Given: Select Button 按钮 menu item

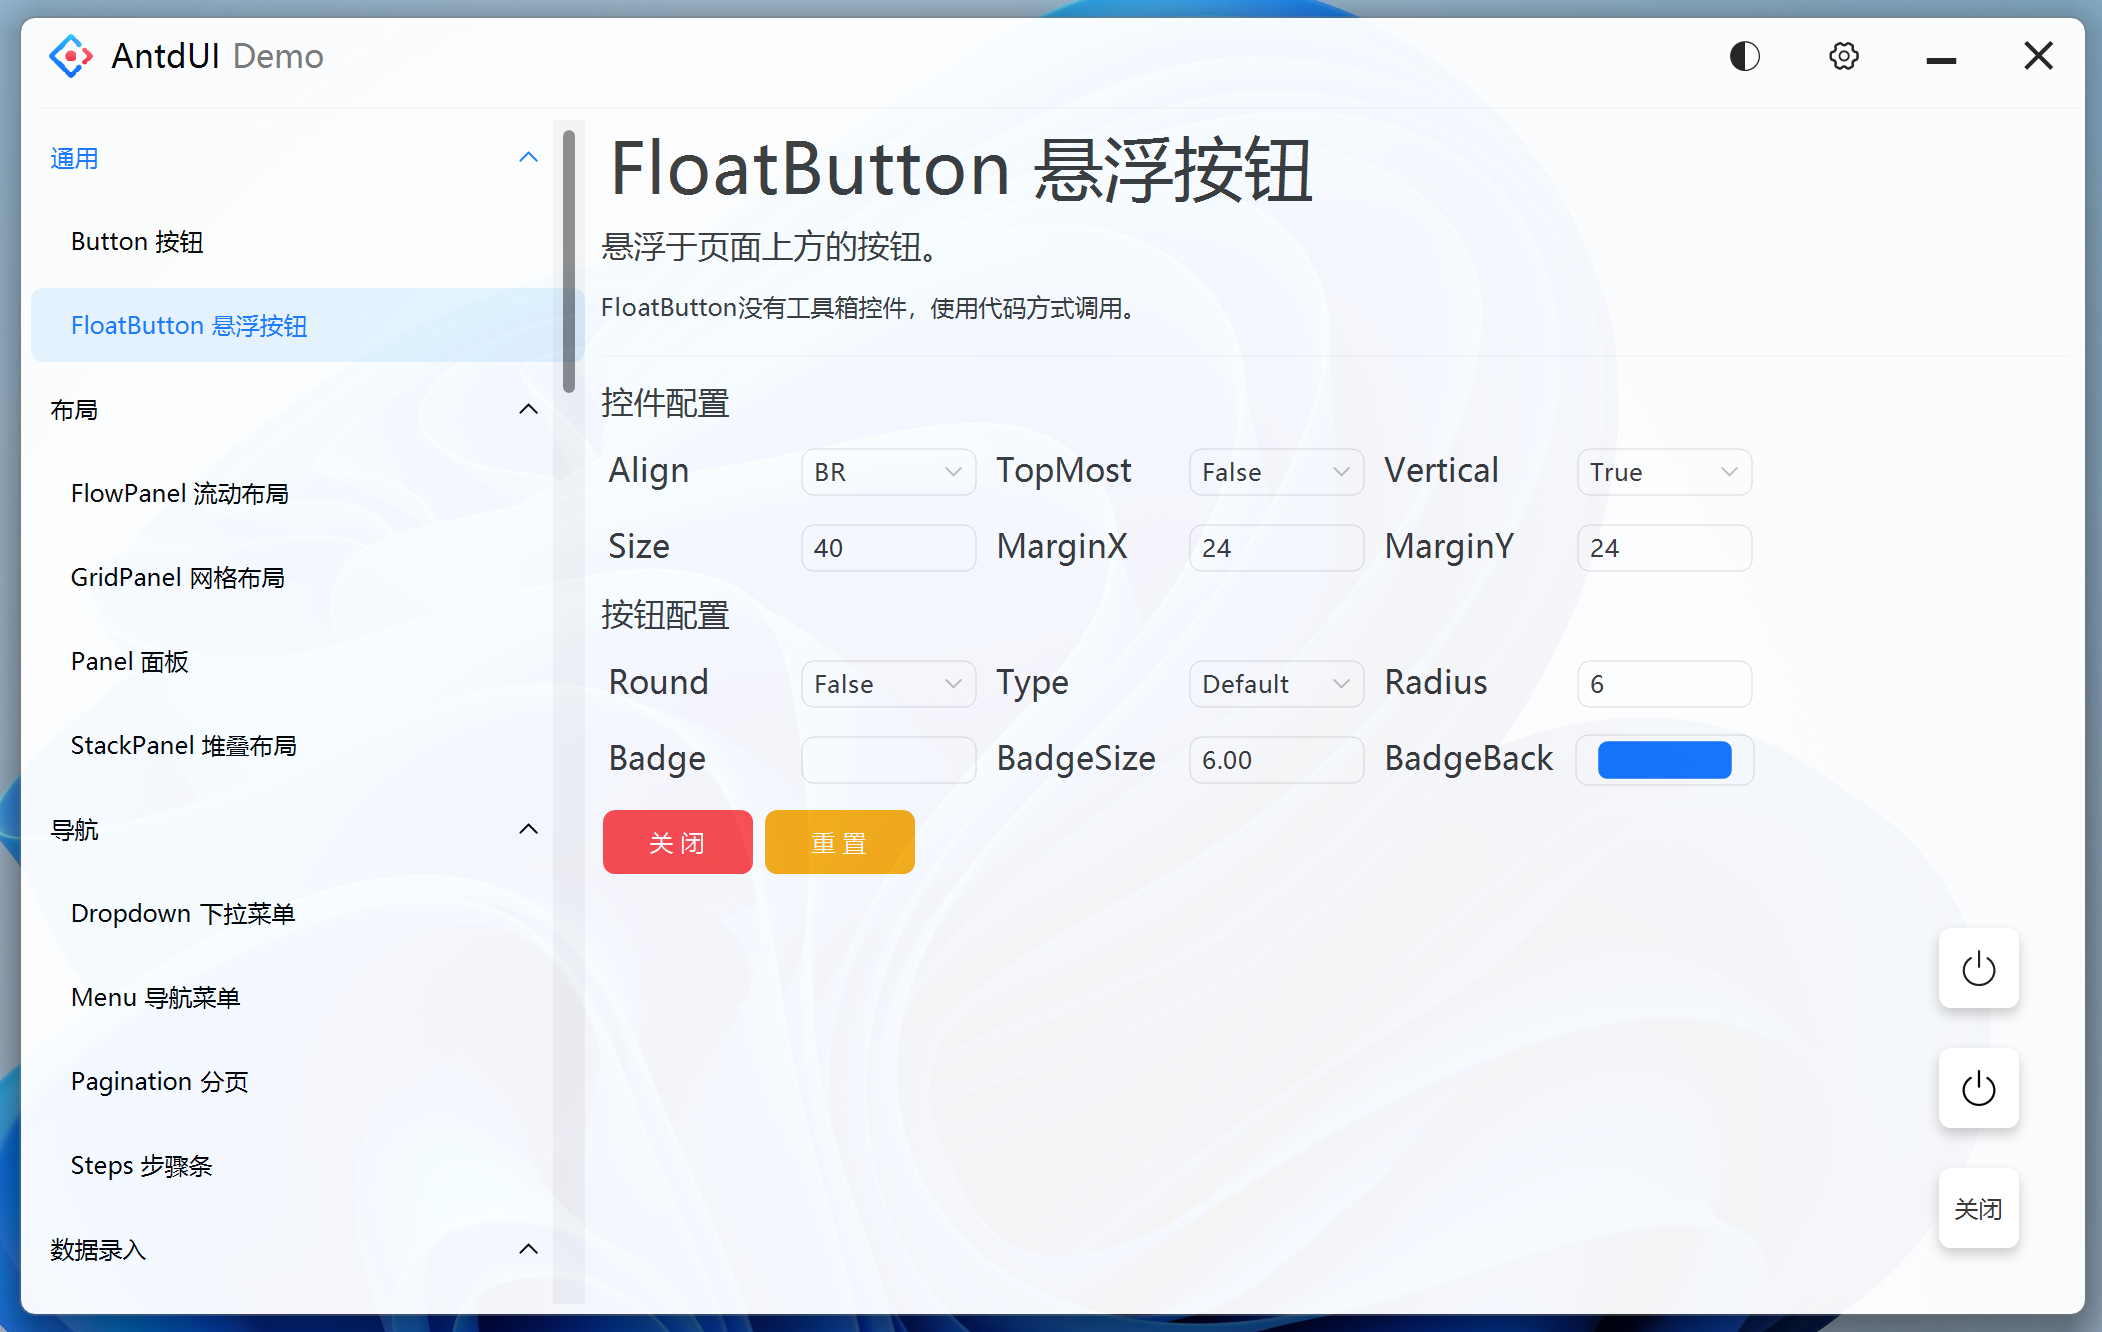Looking at the screenshot, I should click(x=137, y=242).
